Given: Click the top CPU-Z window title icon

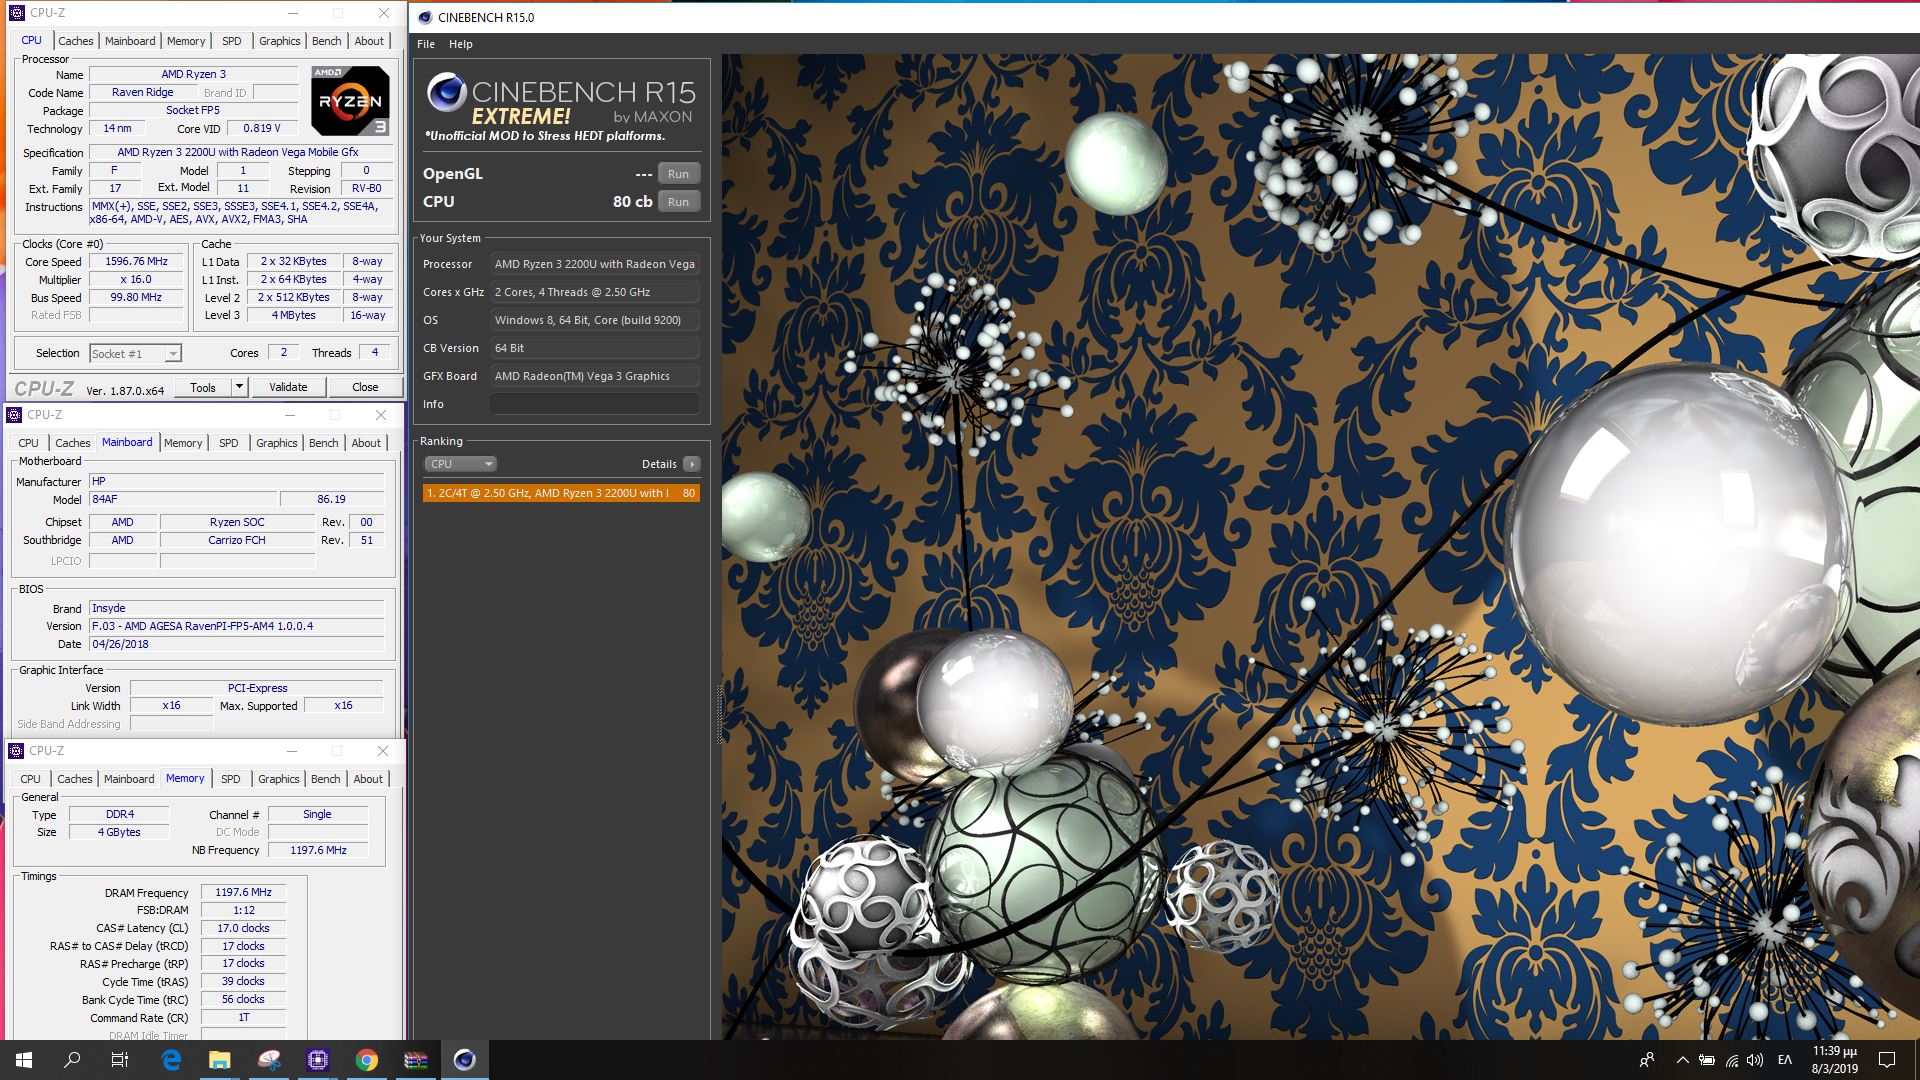Looking at the screenshot, I should pyautogui.click(x=16, y=13).
